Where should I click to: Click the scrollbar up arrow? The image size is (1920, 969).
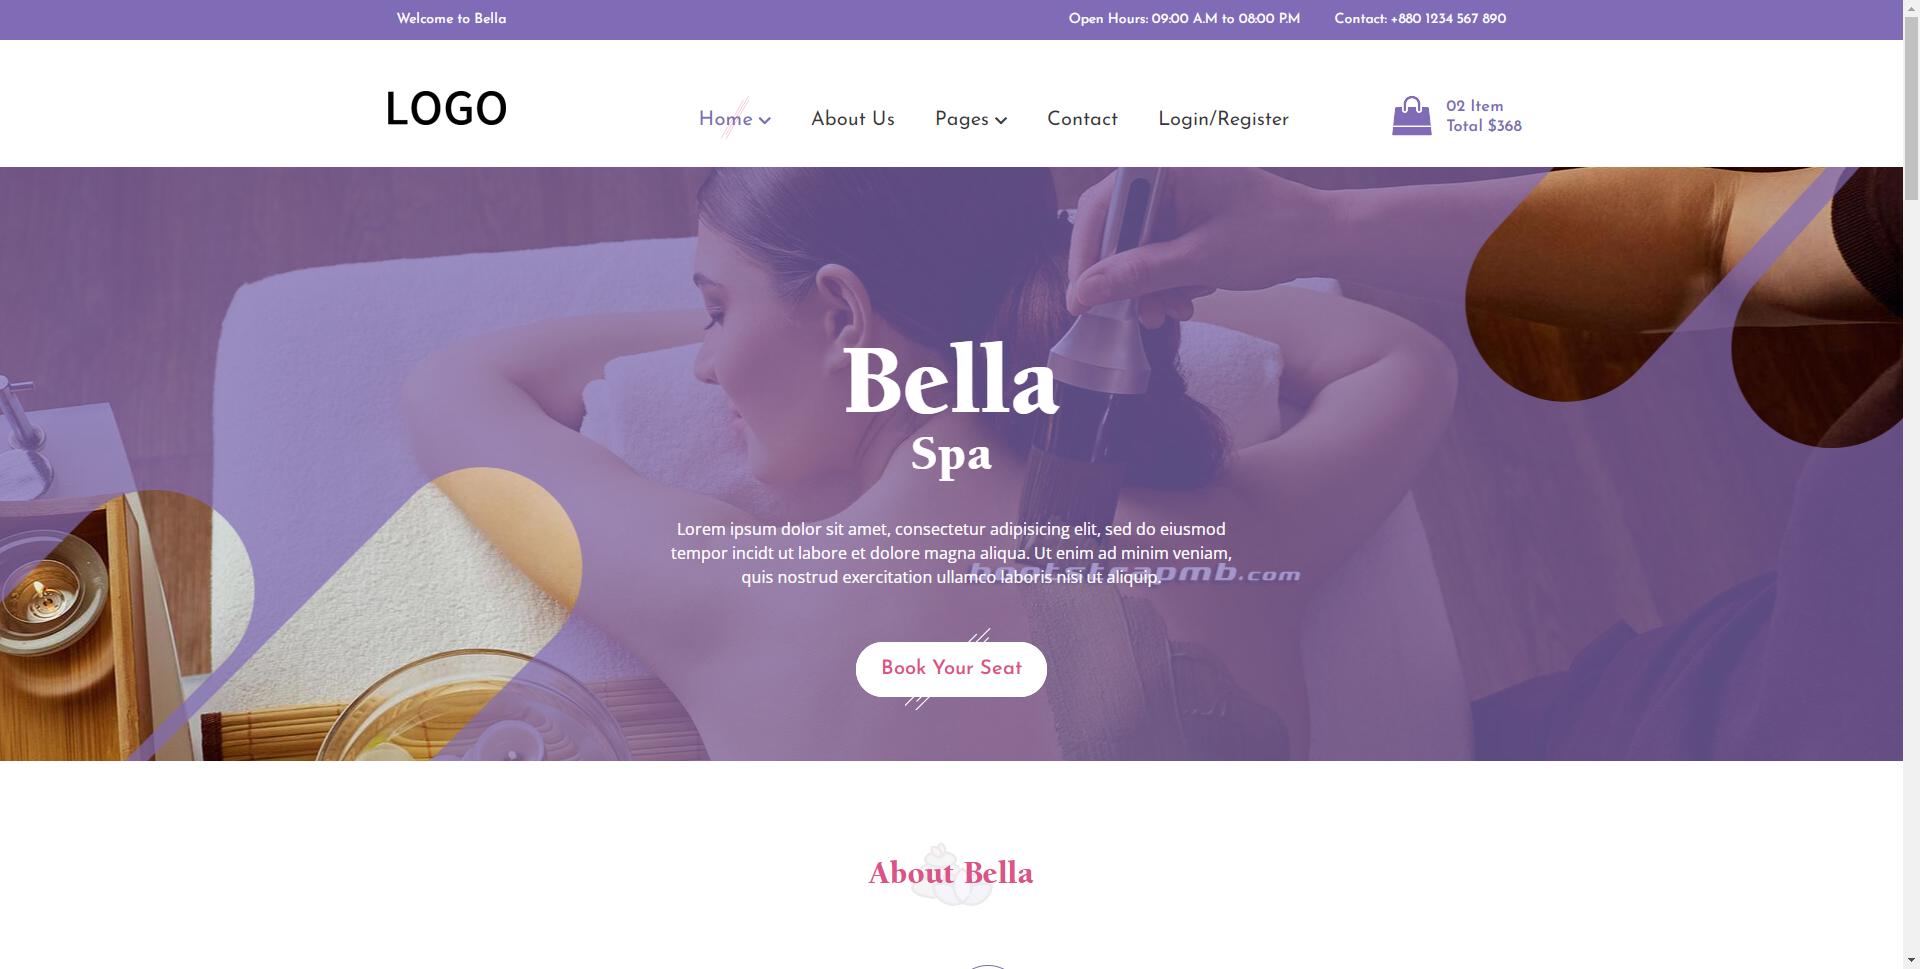pyautogui.click(x=1911, y=8)
